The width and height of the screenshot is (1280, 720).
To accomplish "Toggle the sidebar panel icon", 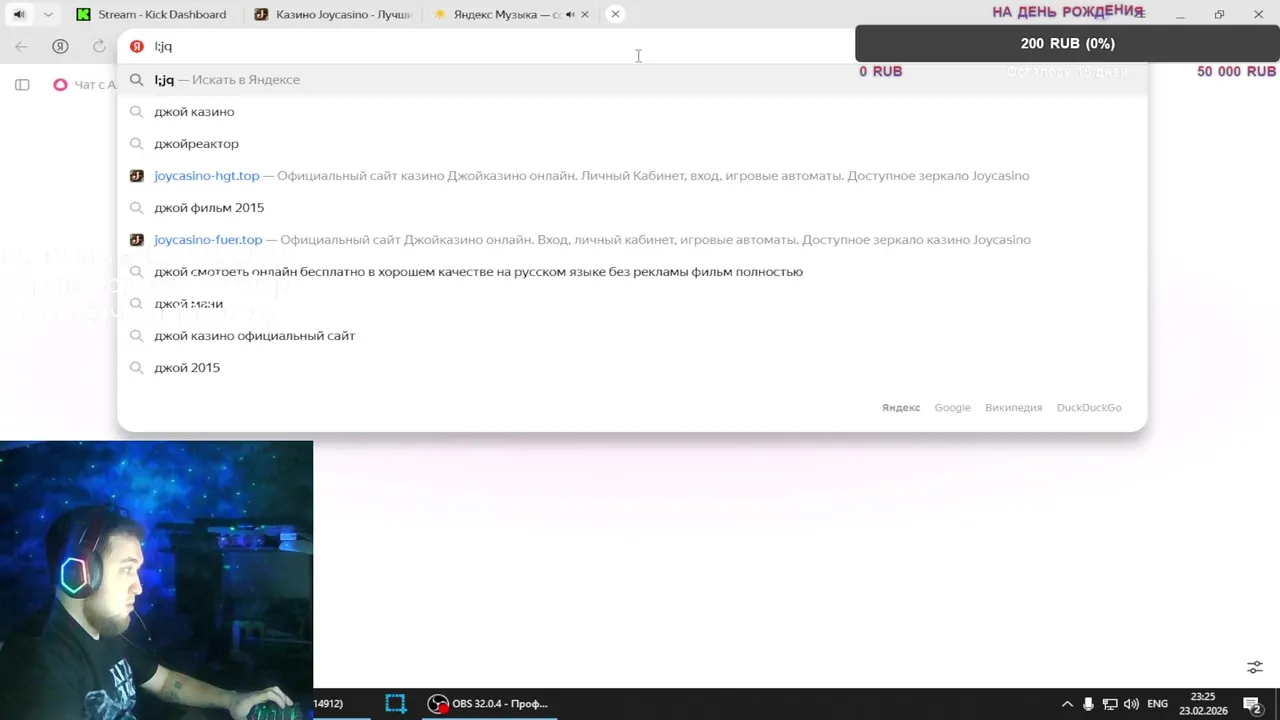I will pyautogui.click(x=22, y=85).
